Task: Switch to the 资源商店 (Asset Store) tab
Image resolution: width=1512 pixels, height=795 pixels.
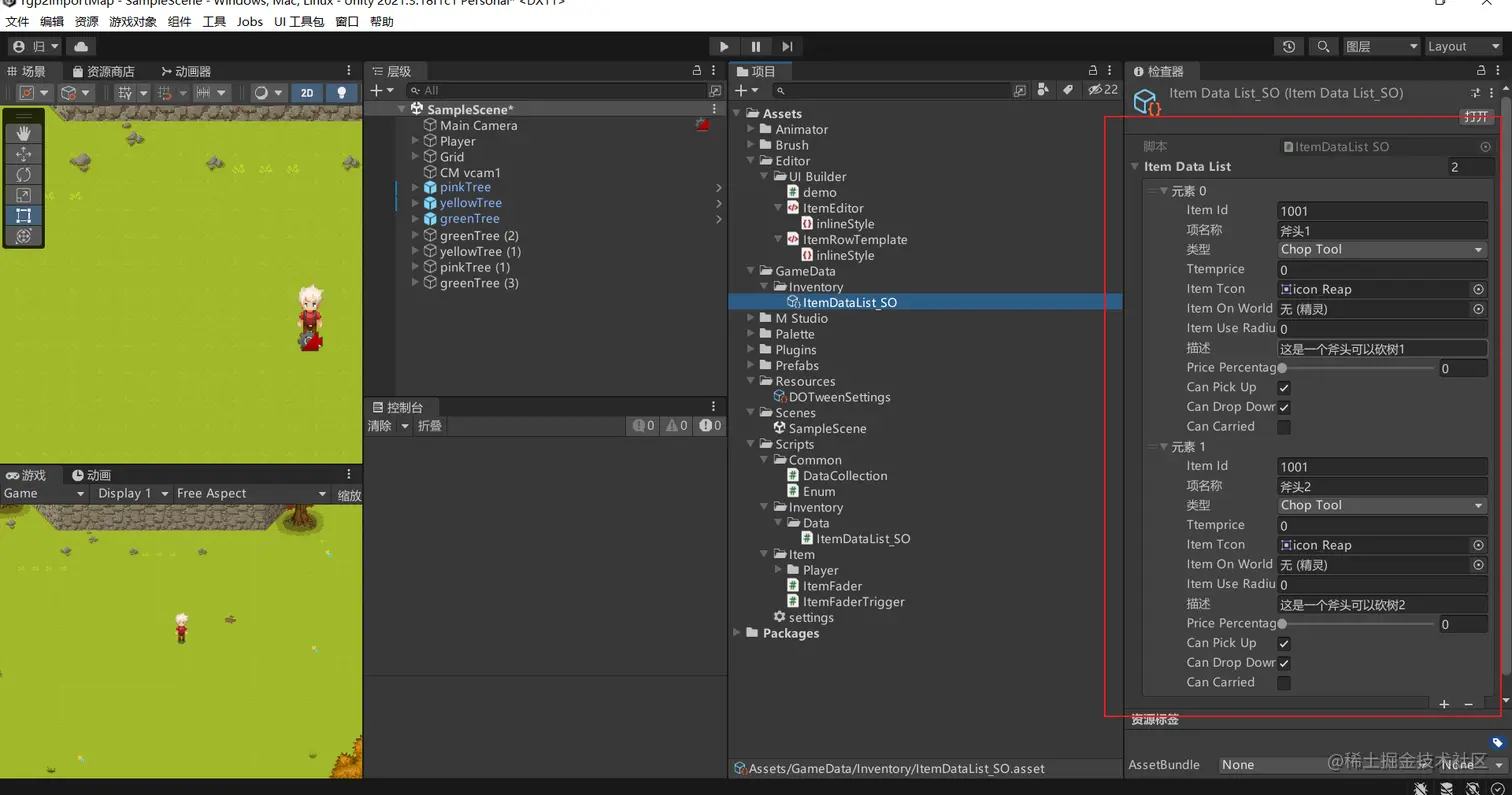Action: (x=104, y=71)
